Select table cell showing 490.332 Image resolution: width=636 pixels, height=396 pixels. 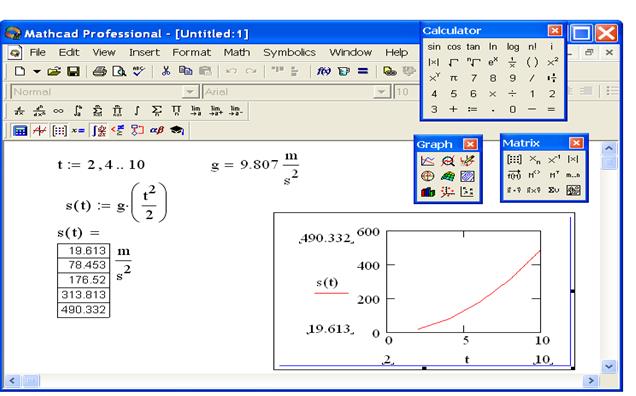(x=83, y=310)
